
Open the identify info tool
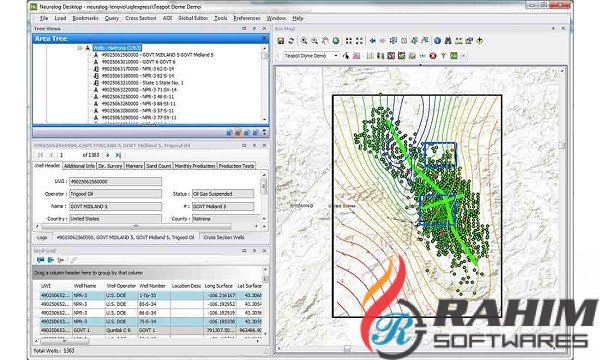[437, 41]
